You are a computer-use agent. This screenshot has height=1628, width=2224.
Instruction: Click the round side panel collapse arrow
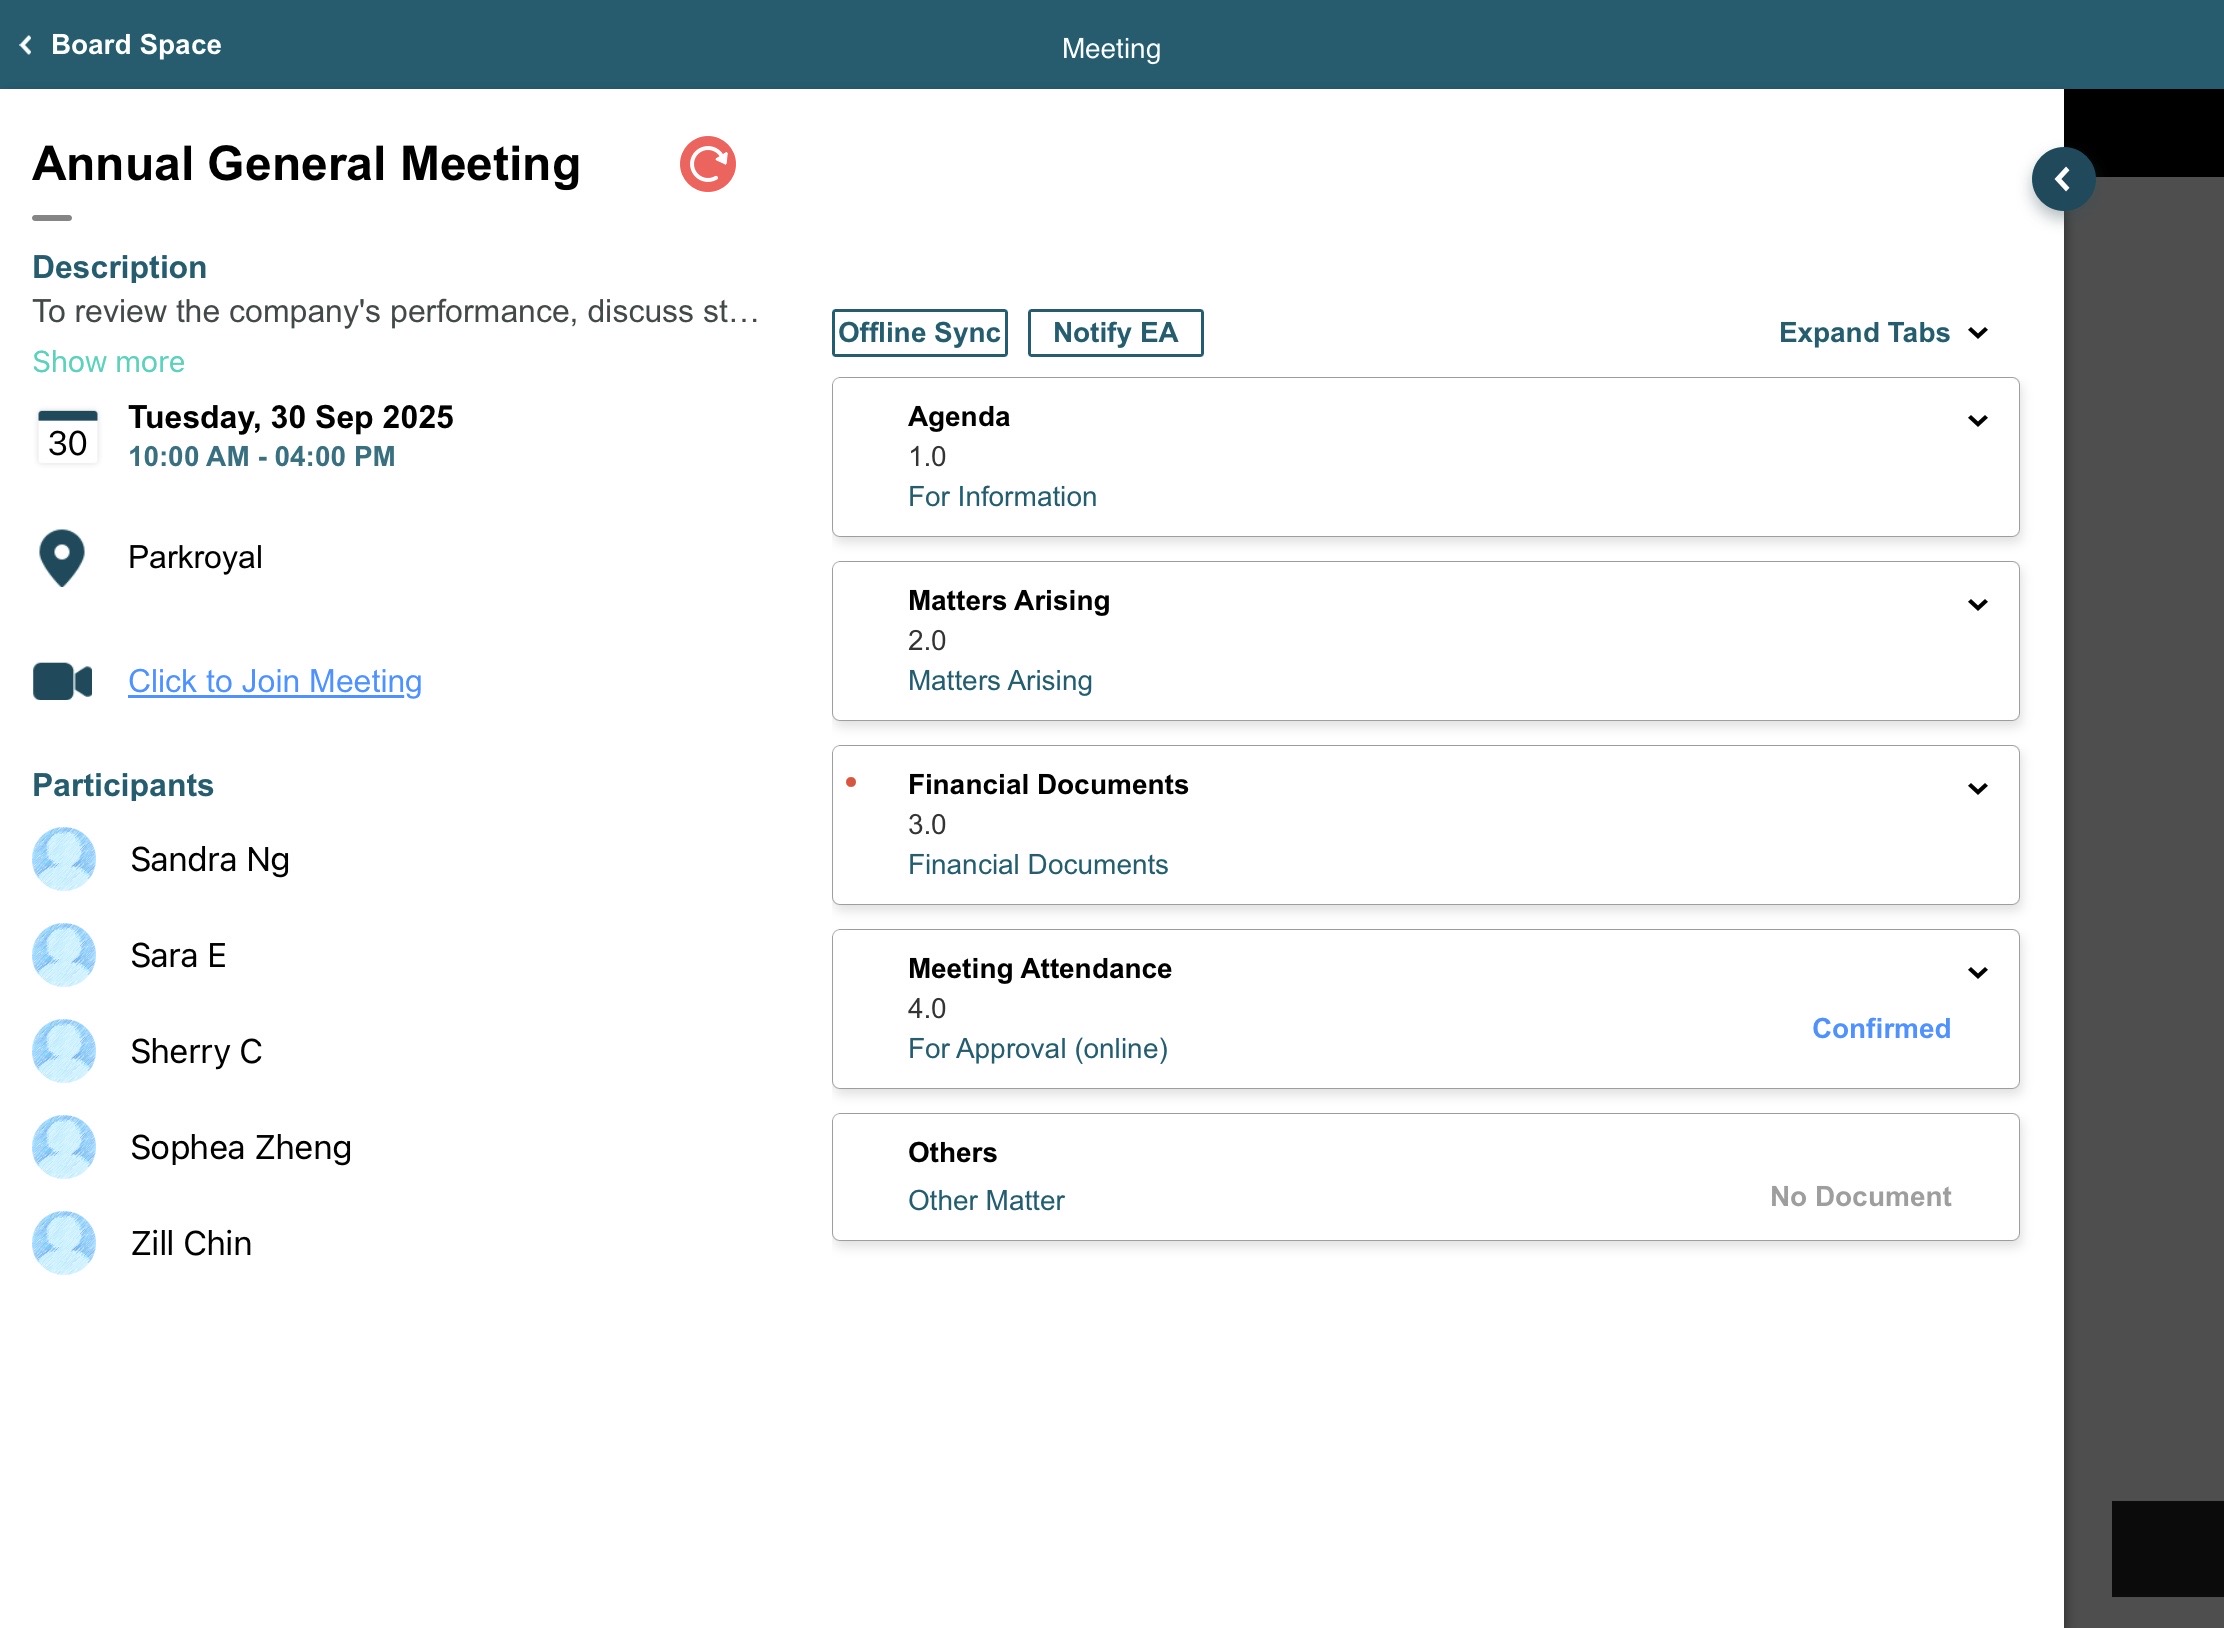tap(2062, 179)
